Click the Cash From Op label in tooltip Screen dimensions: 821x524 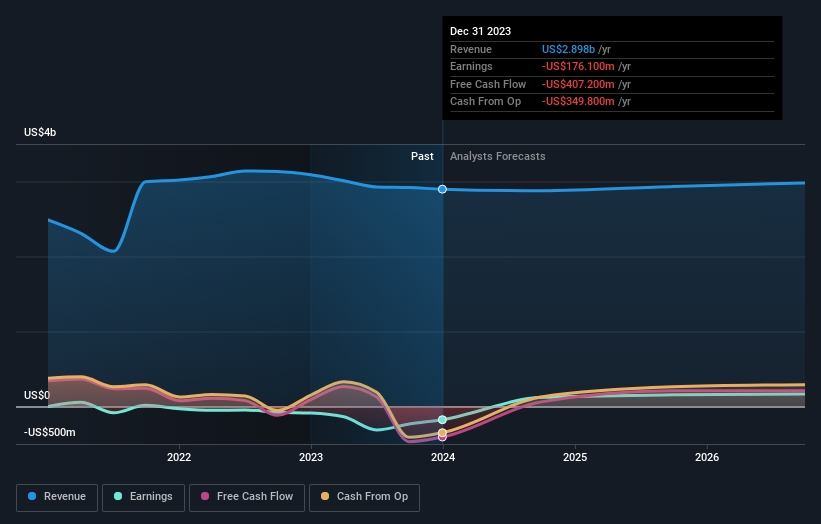pyautogui.click(x=485, y=102)
